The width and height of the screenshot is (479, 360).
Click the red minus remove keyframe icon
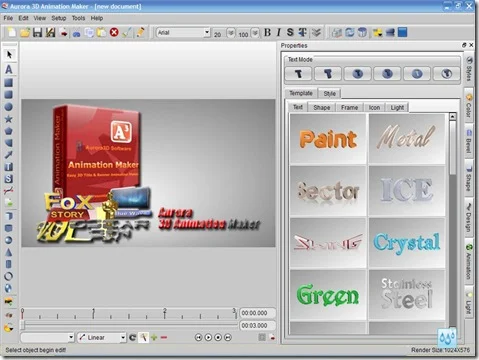click(x=164, y=338)
